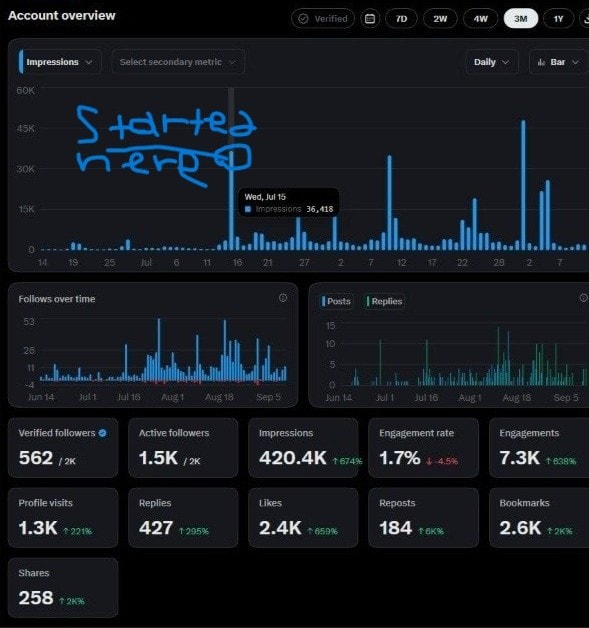The width and height of the screenshot is (589, 628).
Task: Open the Verified followers card
Action: 63,448
